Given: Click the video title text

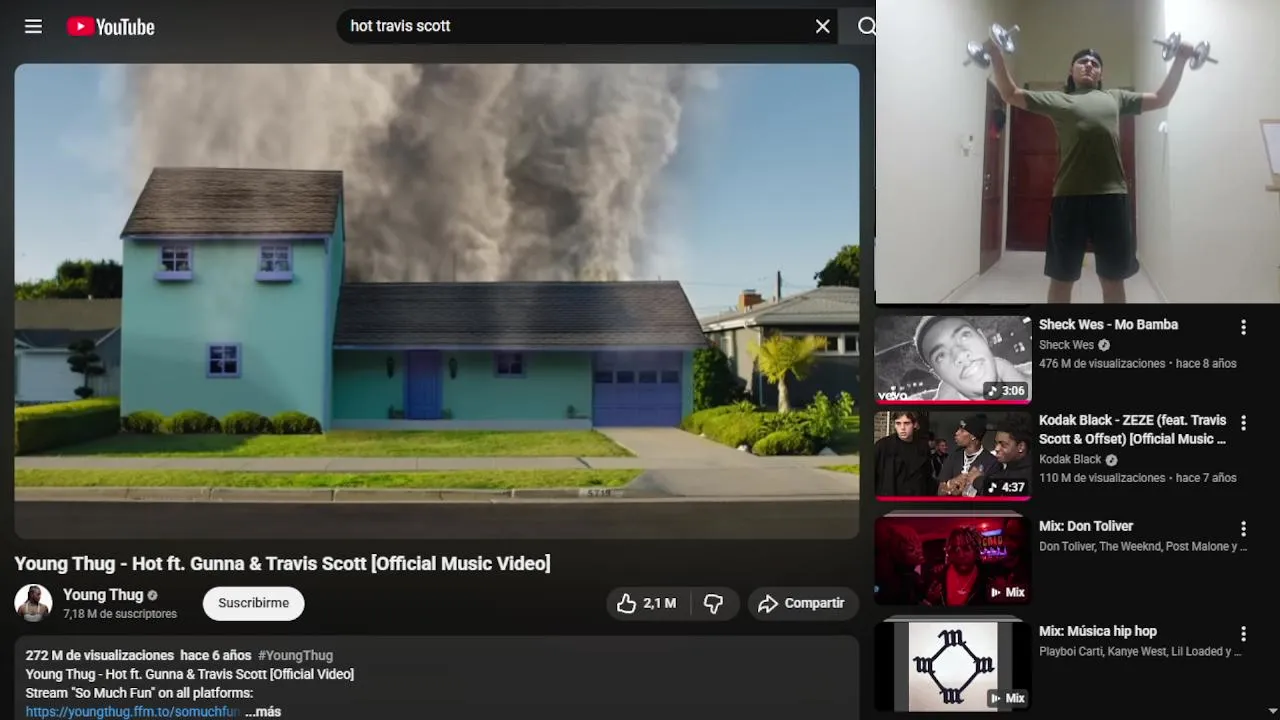Looking at the screenshot, I should 282,563.
